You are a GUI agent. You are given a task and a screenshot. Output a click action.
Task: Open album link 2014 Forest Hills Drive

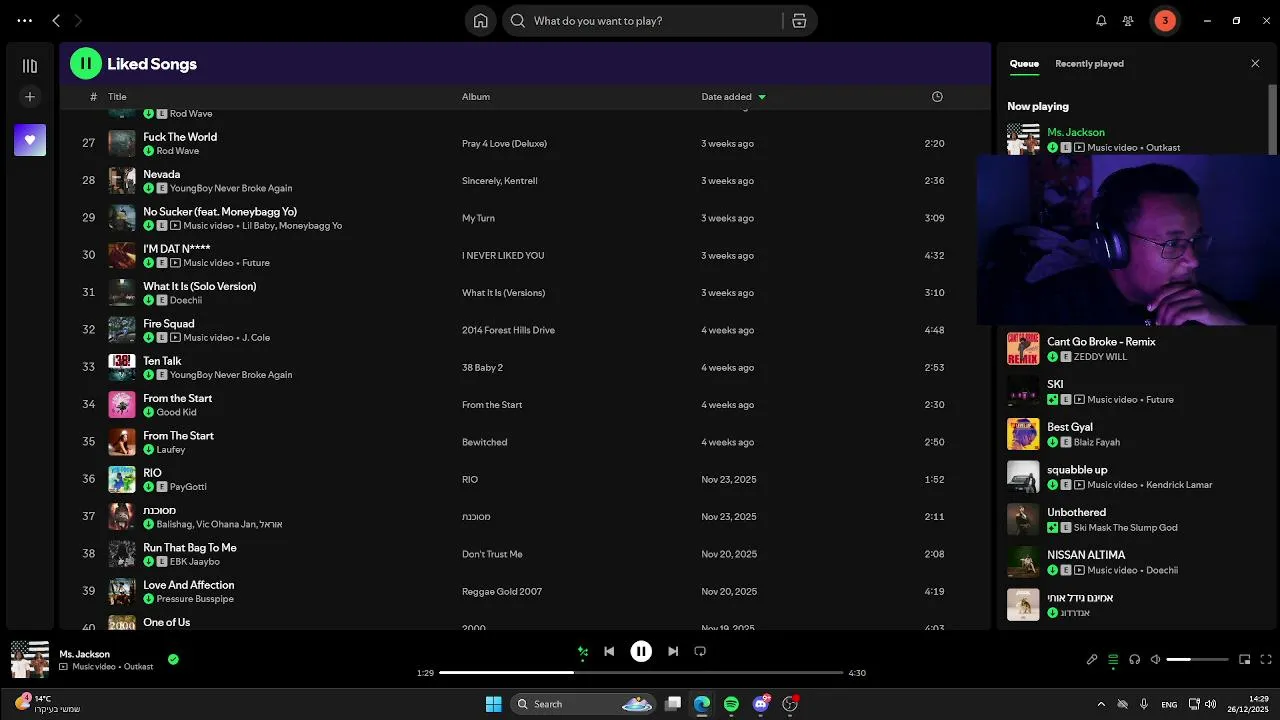coord(508,330)
